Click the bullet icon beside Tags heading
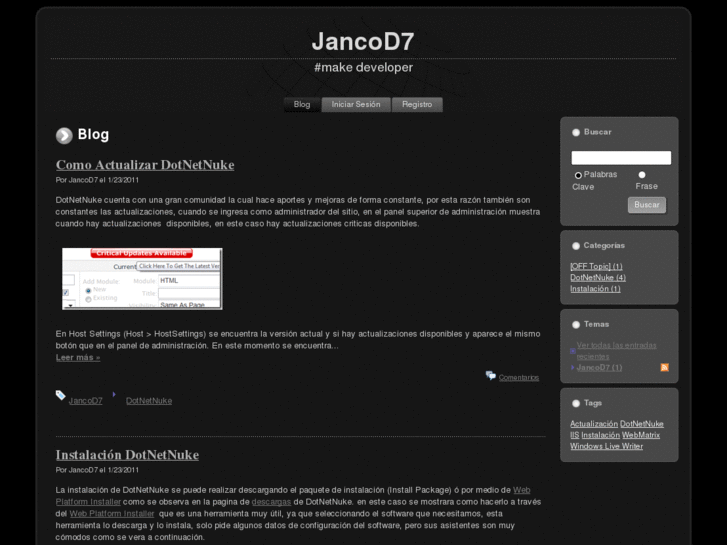This screenshot has width=727, height=545. (576, 404)
